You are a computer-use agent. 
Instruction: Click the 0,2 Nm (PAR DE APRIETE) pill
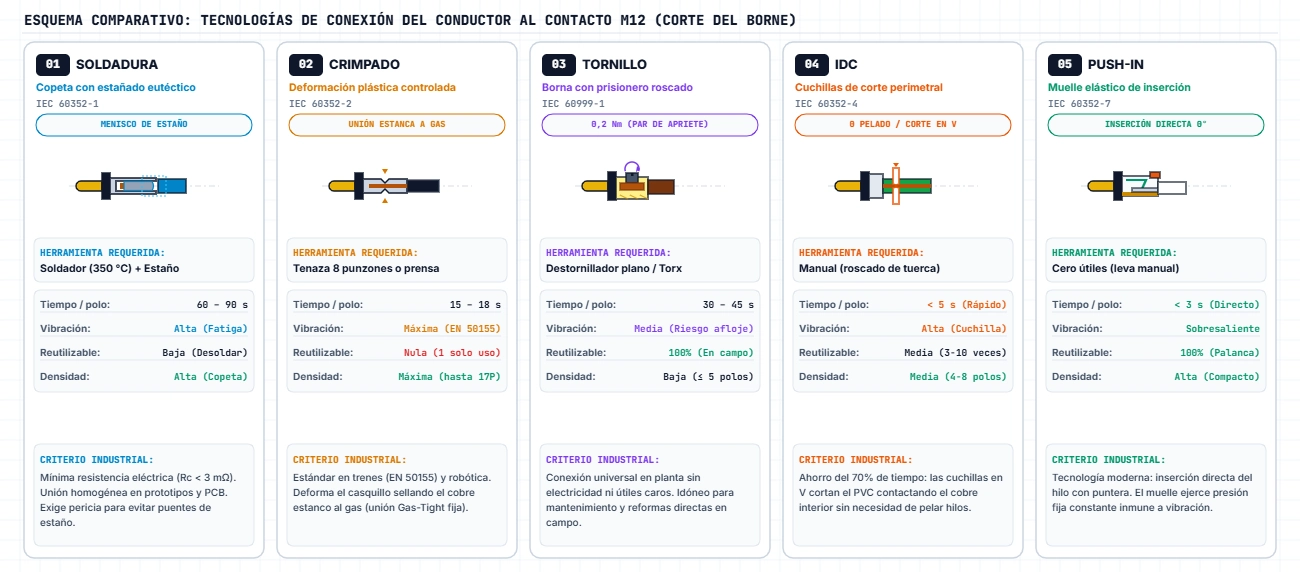[x=650, y=125]
